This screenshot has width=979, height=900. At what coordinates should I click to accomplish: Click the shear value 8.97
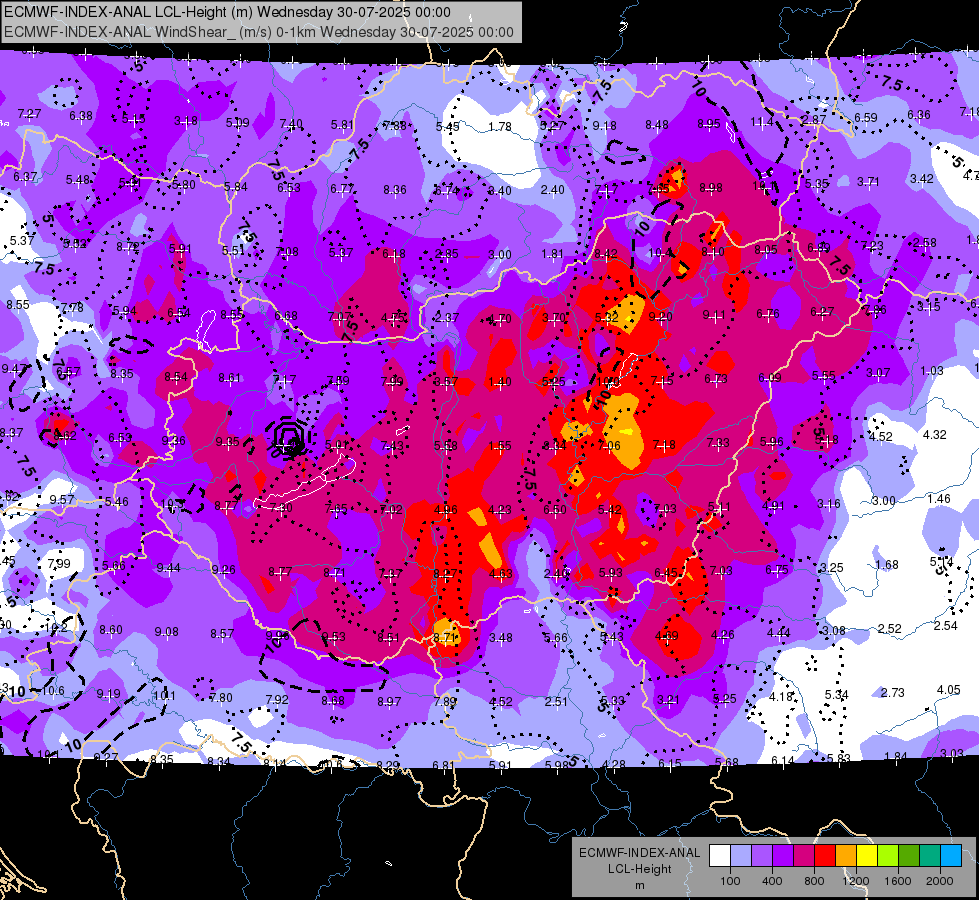coord(389,702)
